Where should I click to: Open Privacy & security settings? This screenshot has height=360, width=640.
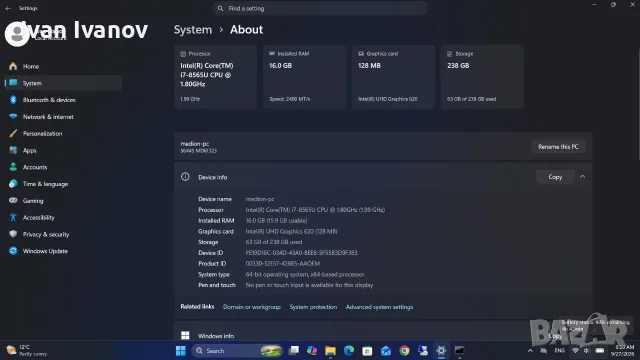[63, 234]
